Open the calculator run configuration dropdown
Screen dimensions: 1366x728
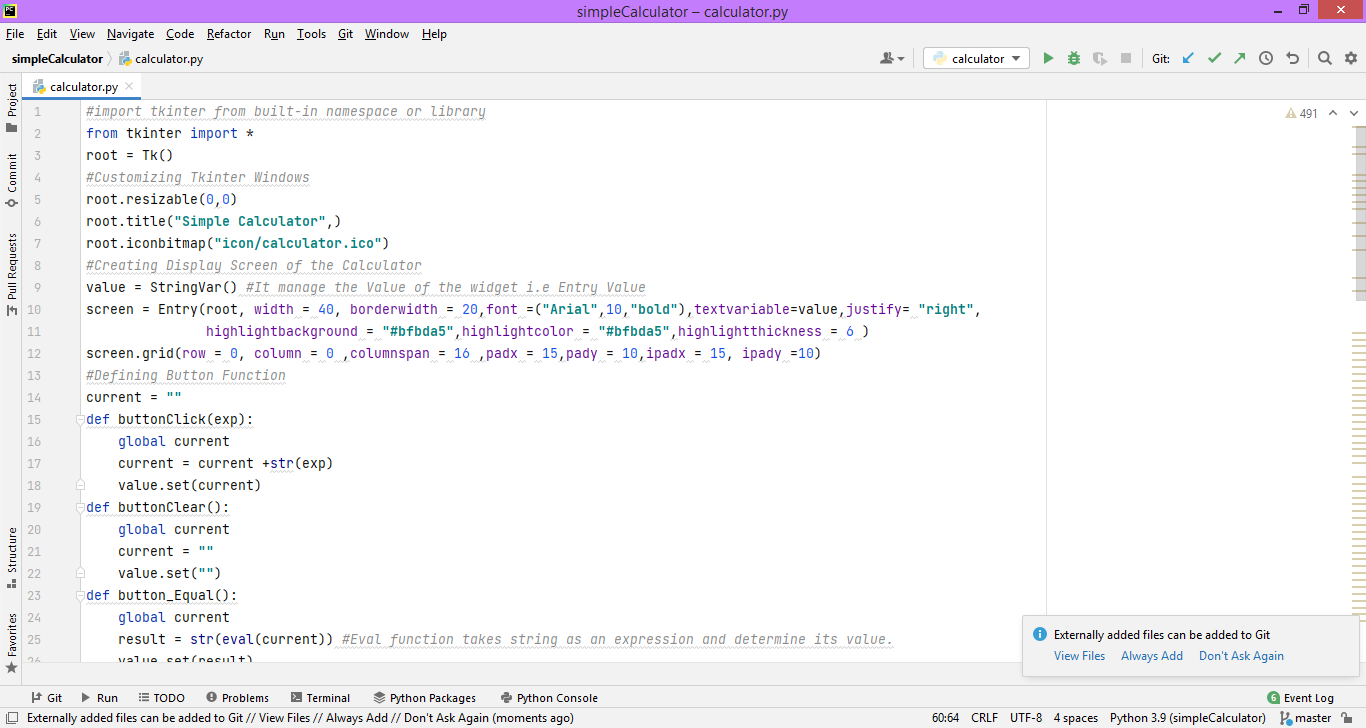click(976, 57)
